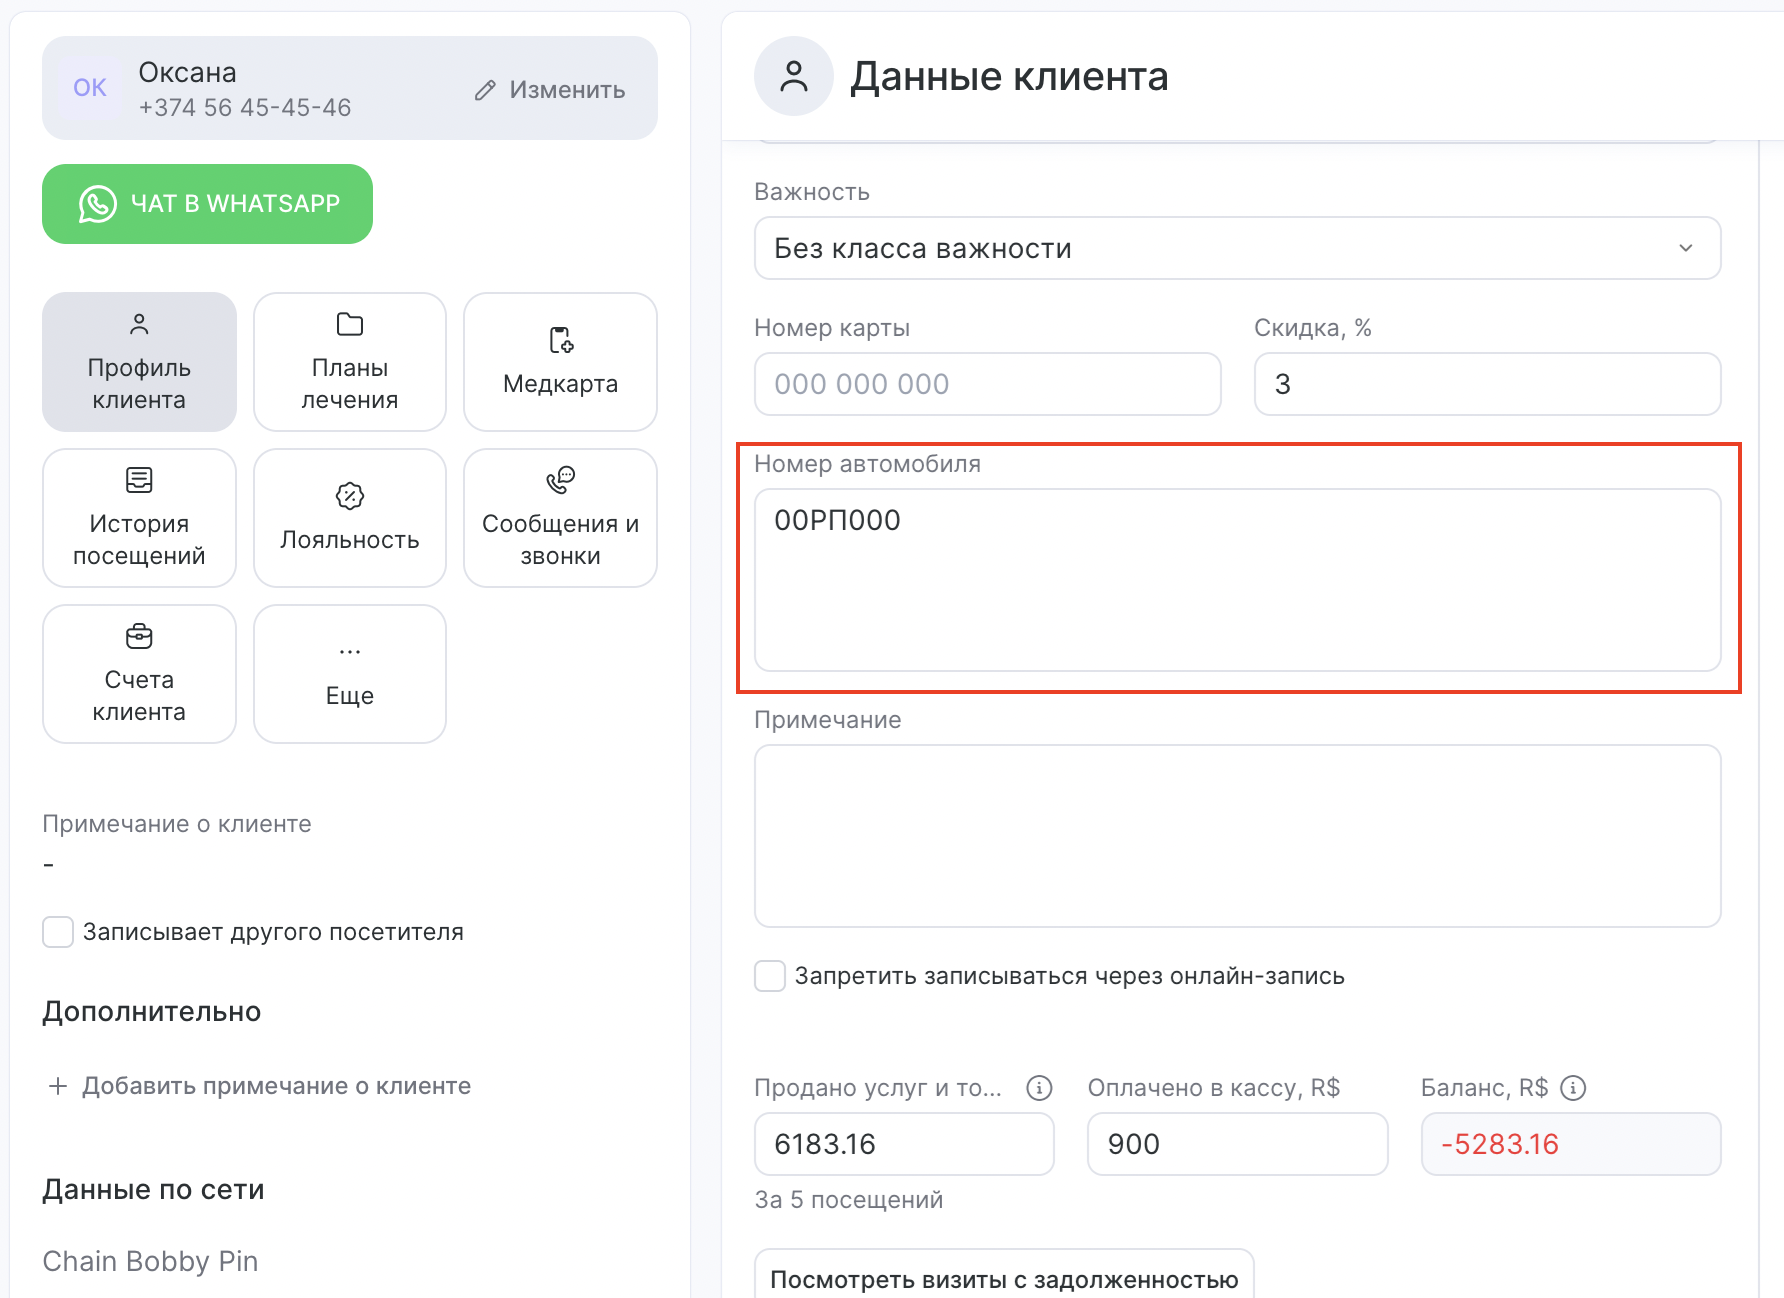Screen dimensions: 1784x1298
Task: Focus the Скидка, % field
Action: (1487, 384)
